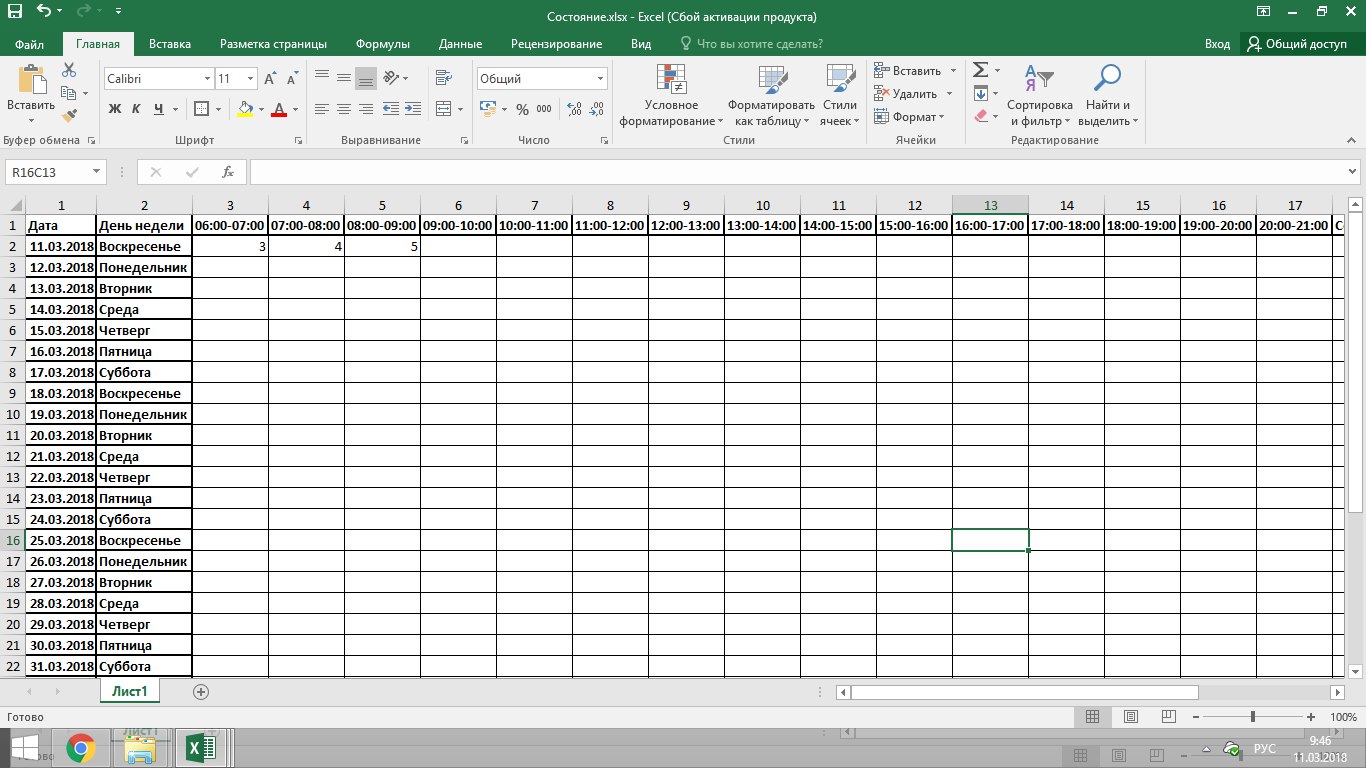Image resolution: width=1366 pixels, height=768 pixels.
Task: Open borders dropdown arrow
Action: pos(217,109)
